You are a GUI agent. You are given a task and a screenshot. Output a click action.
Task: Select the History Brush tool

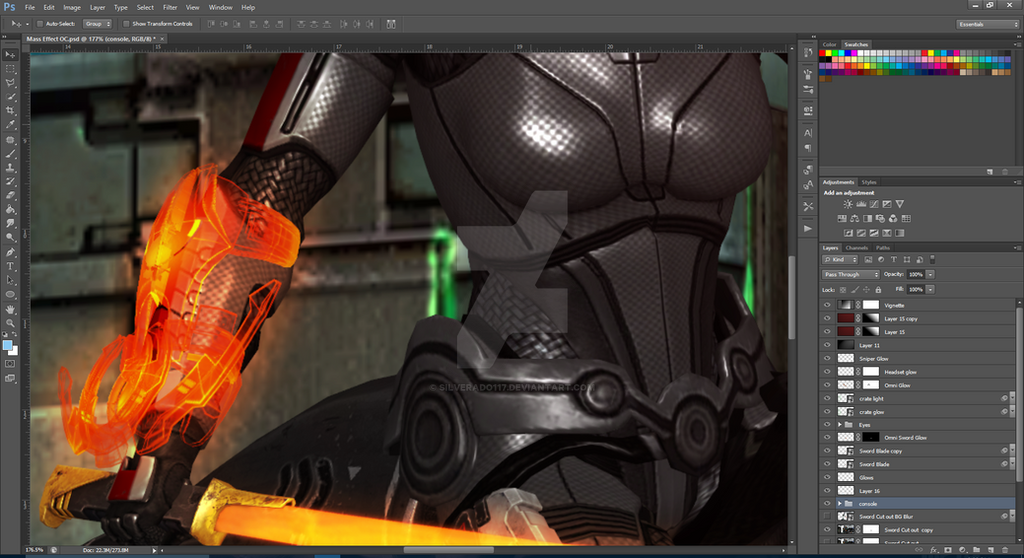pyautogui.click(x=10, y=182)
